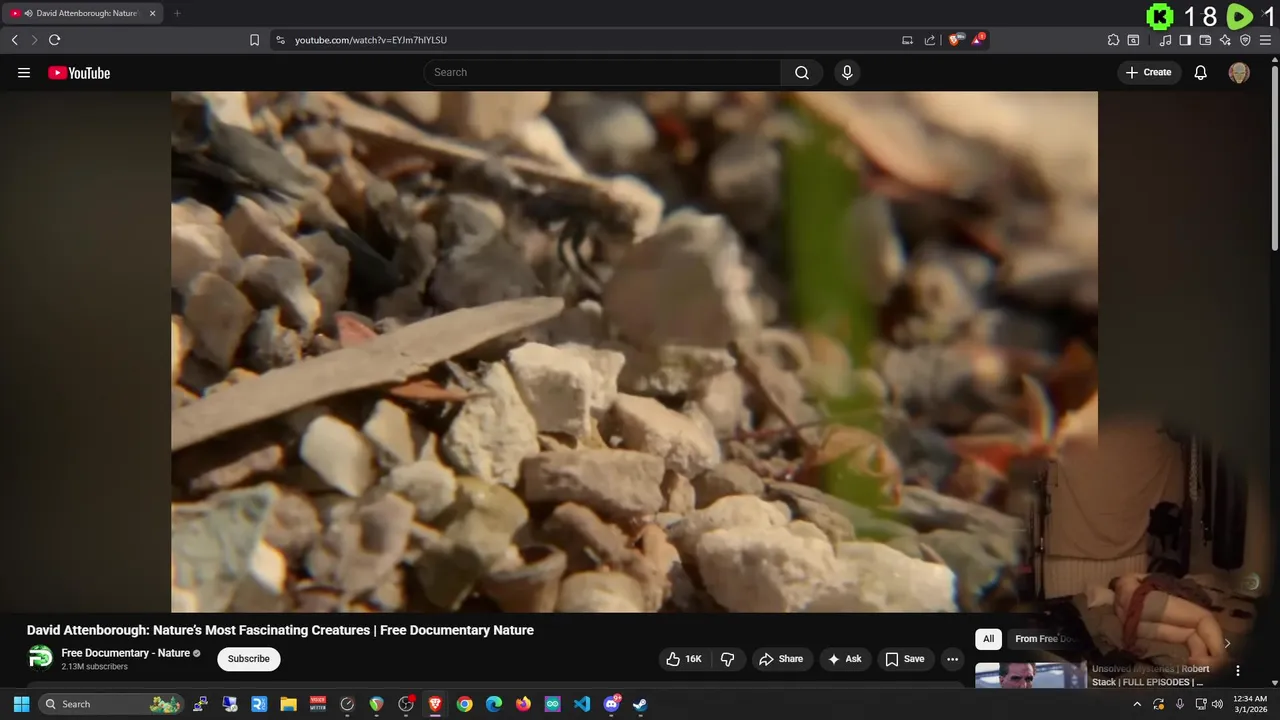Image resolution: width=1280 pixels, height=720 pixels.
Task: Start voice search with the microphone icon
Action: tap(847, 72)
